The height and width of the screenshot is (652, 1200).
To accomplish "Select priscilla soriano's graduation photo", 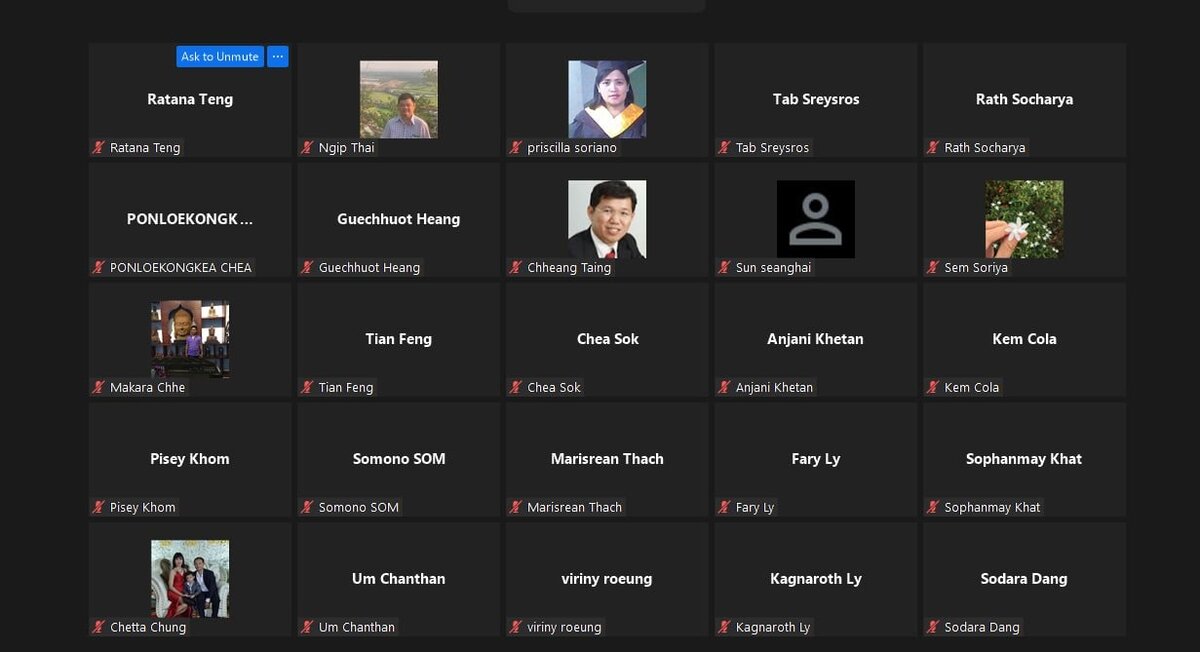I will (607, 99).
